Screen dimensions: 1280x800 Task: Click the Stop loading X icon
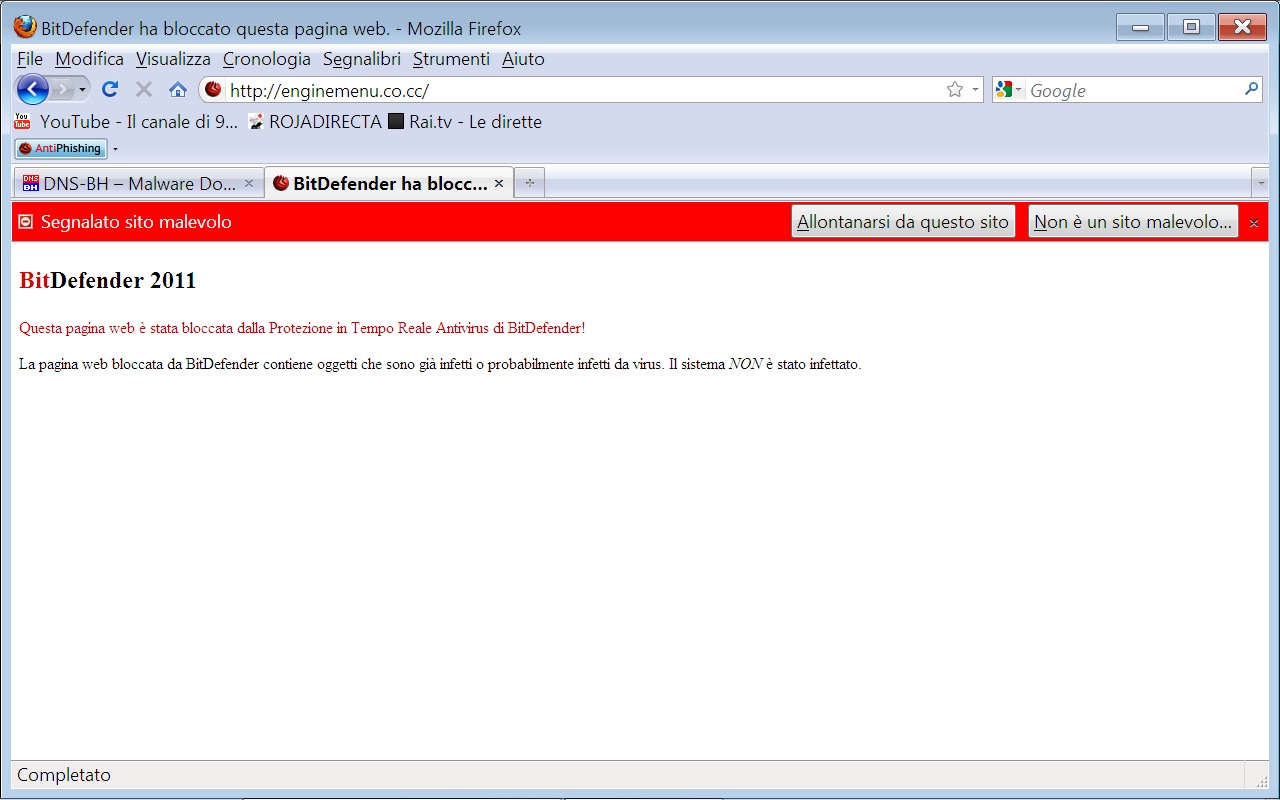[144, 90]
